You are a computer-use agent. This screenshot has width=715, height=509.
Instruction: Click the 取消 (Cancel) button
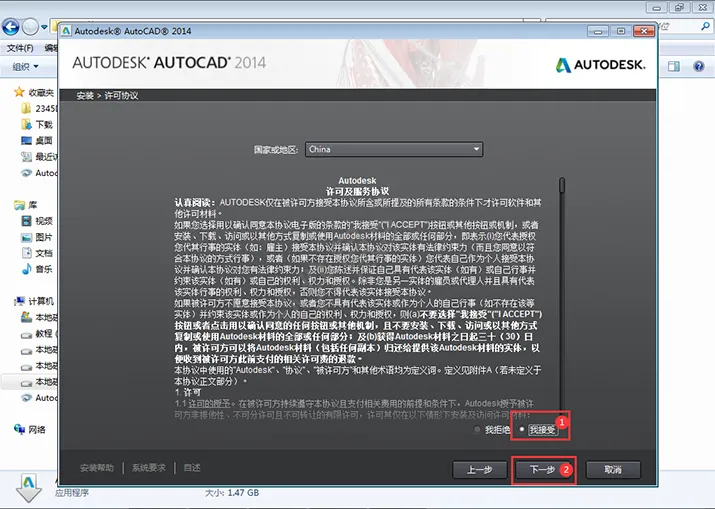[613, 470]
